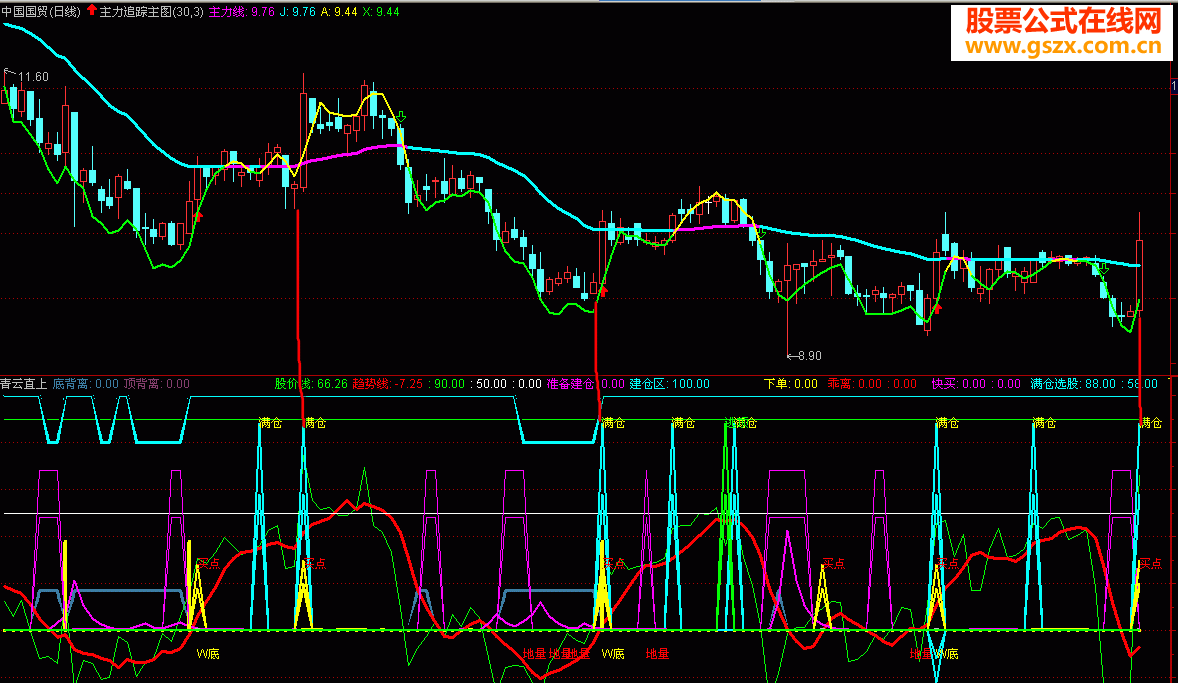Screen dimensions: 1178x683
Task: Click the leftmost 满仓 signal label
Action: tap(270, 424)
